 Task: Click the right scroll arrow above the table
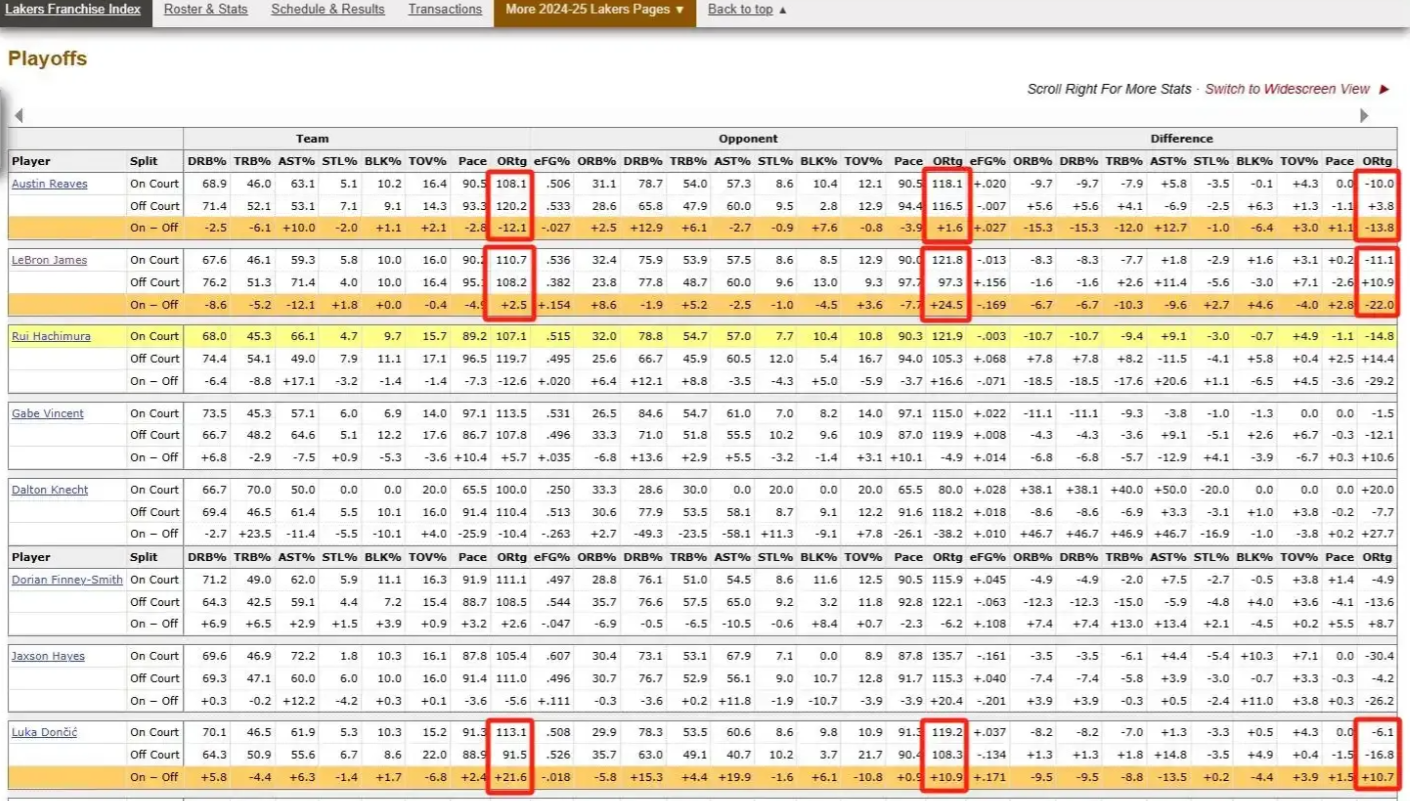(x=1366, y=115)
